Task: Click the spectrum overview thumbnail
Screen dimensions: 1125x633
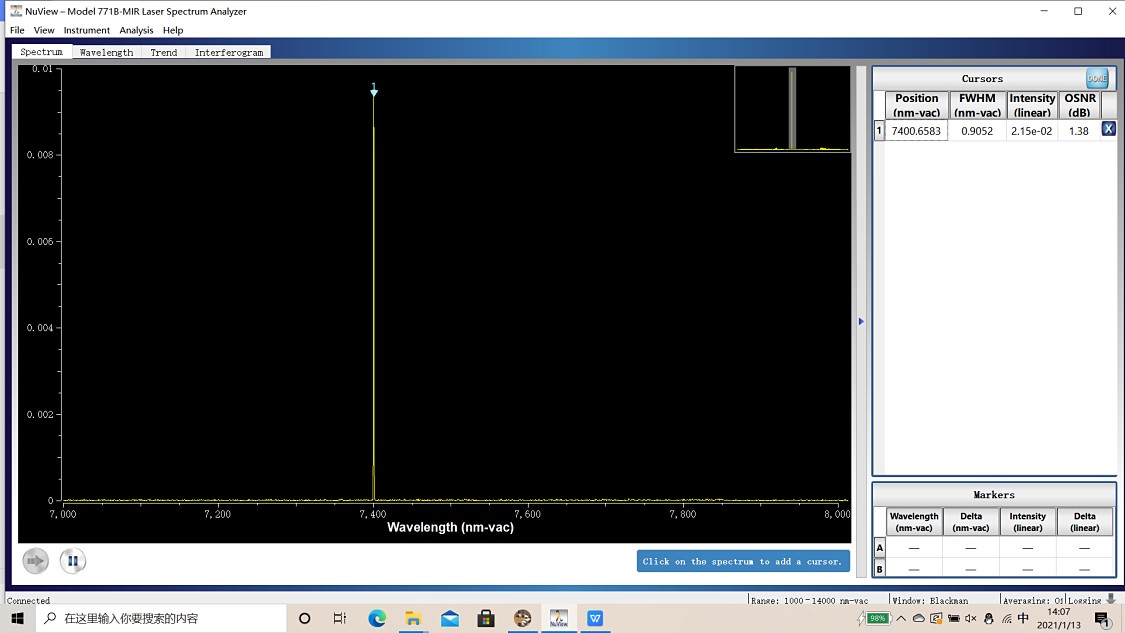Action: coord(792,109)
